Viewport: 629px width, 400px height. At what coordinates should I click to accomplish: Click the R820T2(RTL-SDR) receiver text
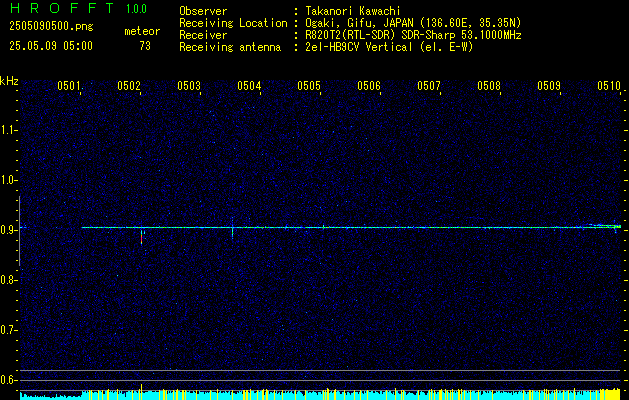413,35
